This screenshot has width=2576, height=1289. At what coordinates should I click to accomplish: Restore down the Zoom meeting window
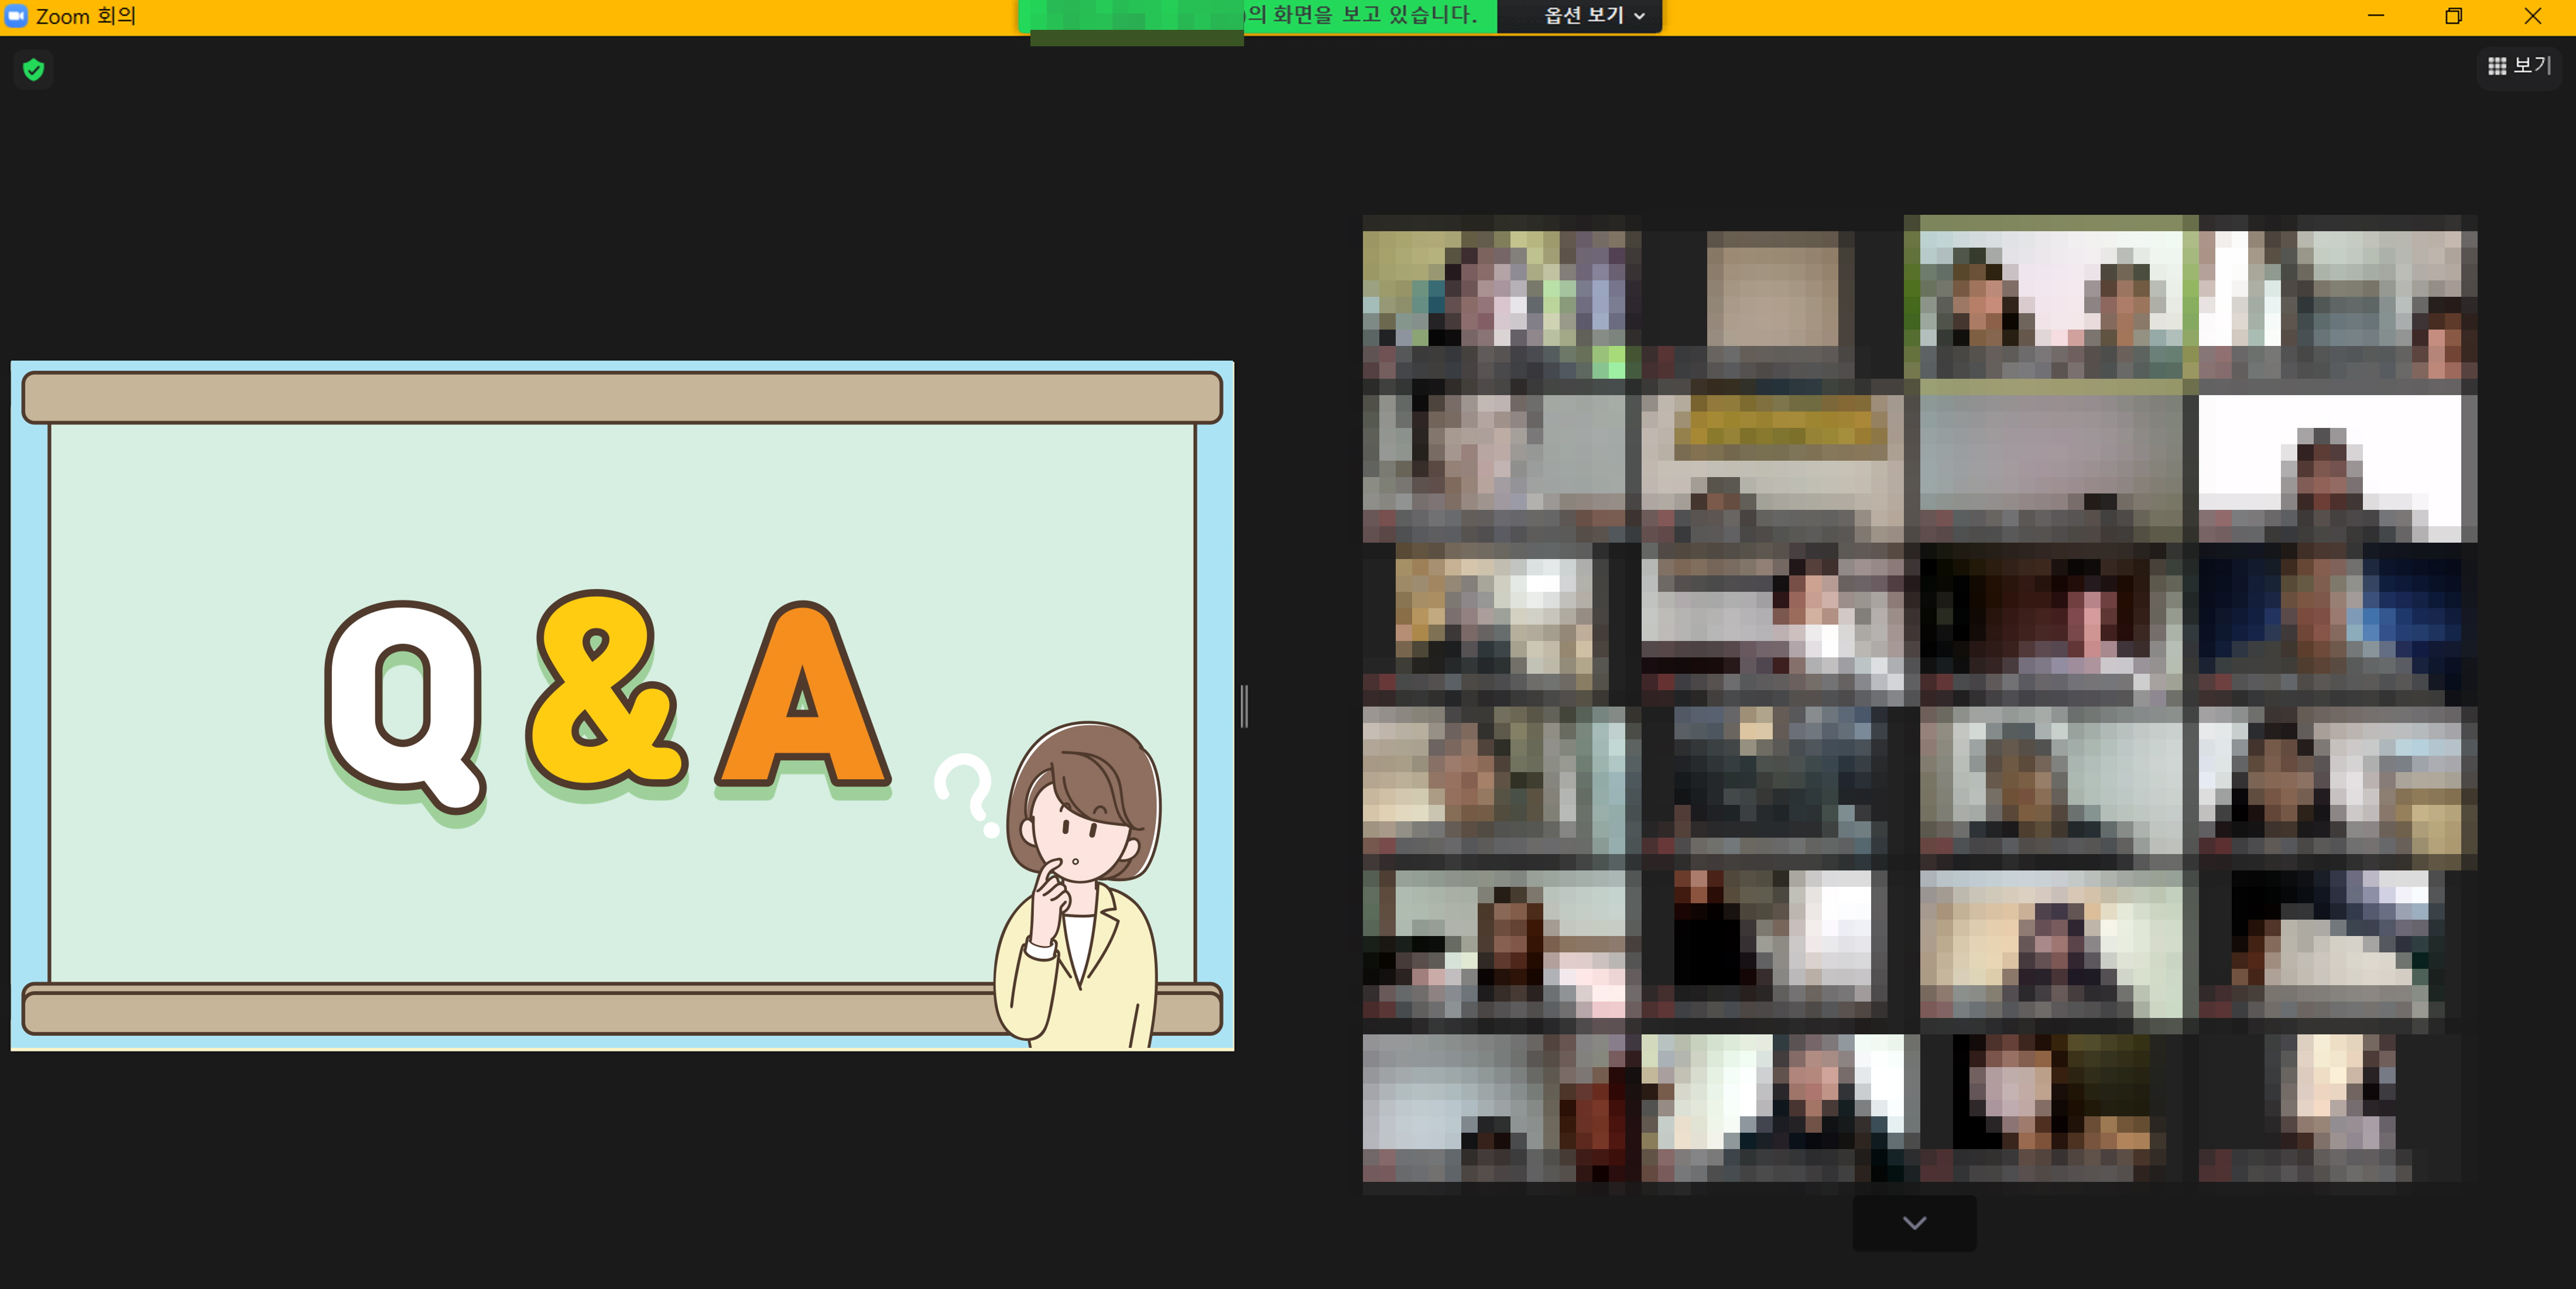pos(2453,16)
